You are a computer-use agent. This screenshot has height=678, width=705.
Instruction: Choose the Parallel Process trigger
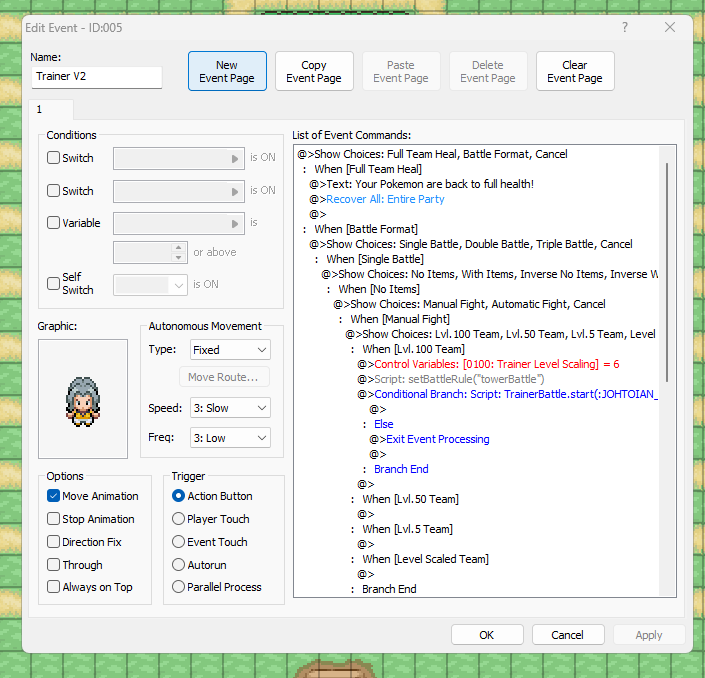coord(179,587)
